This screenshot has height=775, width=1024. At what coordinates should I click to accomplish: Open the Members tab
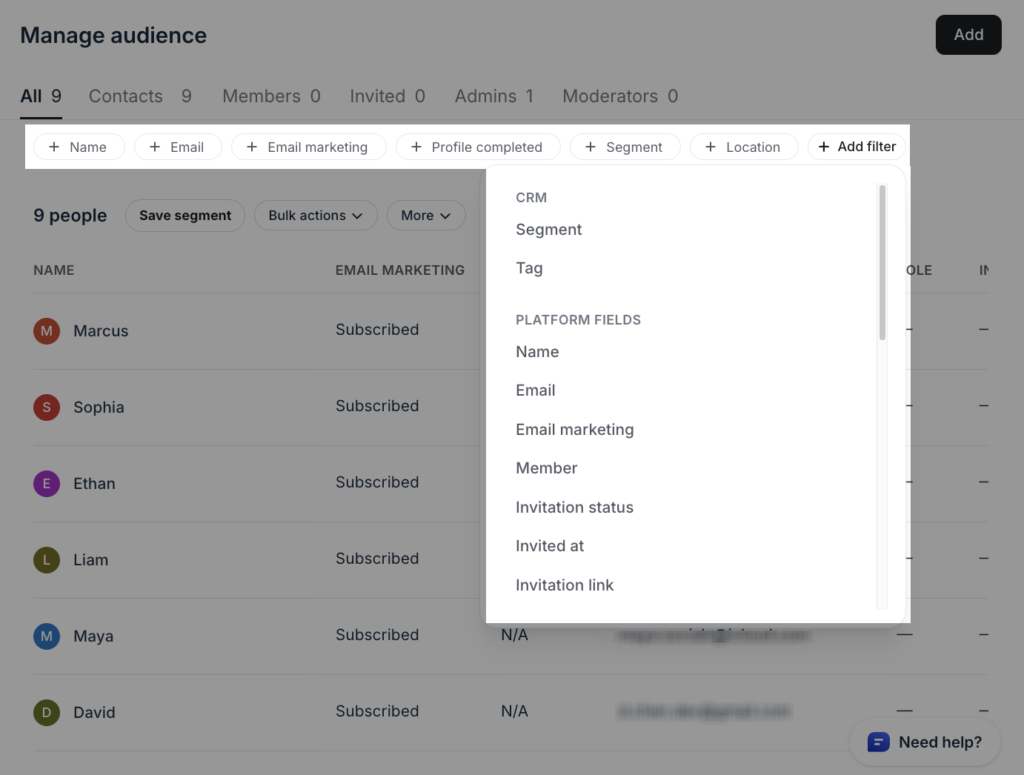click(x=271, y=96)
